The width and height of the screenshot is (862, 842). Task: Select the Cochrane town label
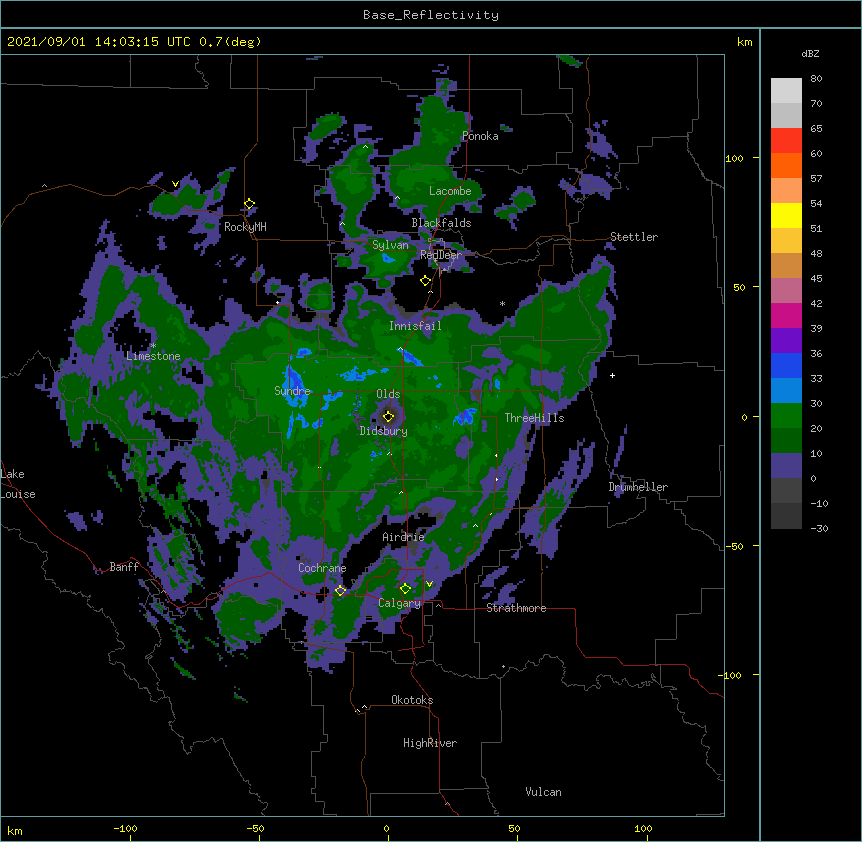point(322,568)
